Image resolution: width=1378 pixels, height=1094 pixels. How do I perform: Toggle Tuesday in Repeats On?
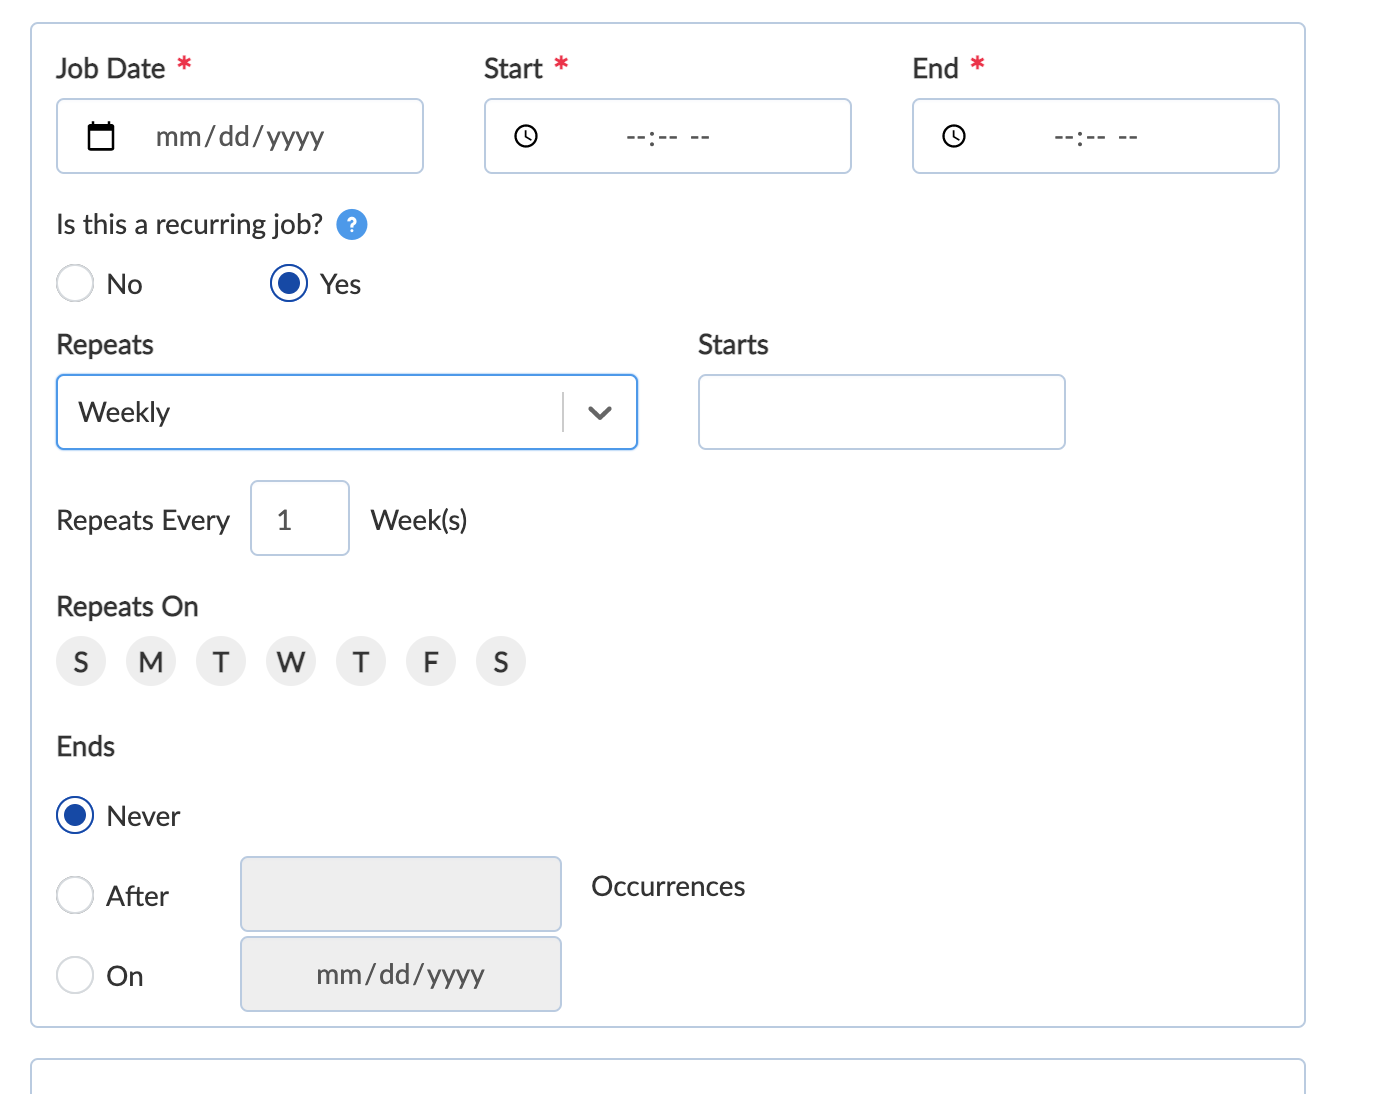(221, 661)
